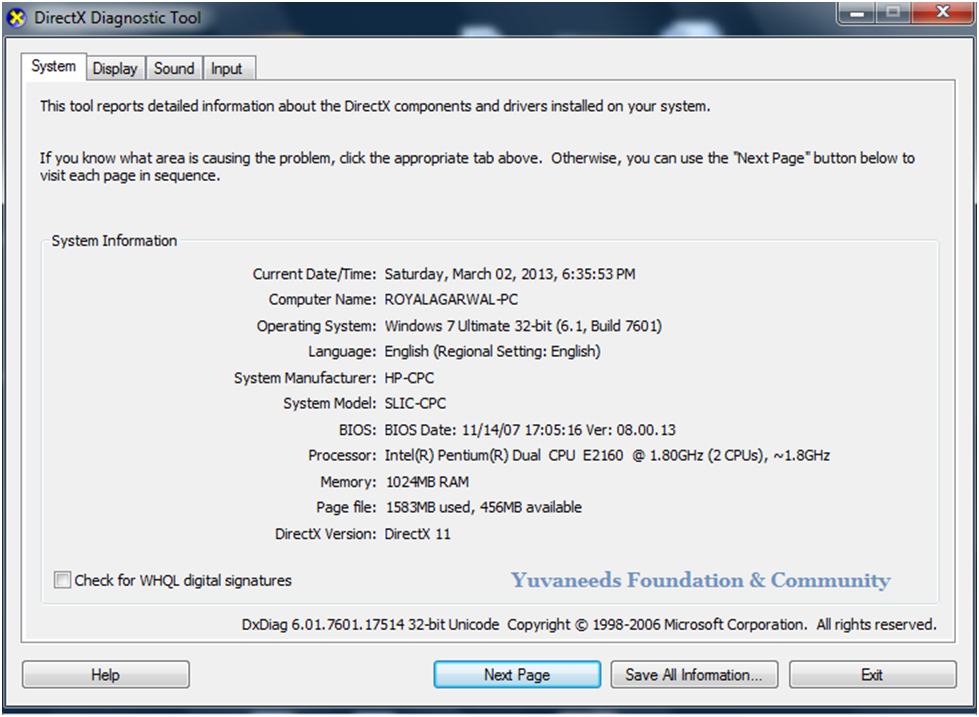Click the Operating System information line

click(523, 325)
